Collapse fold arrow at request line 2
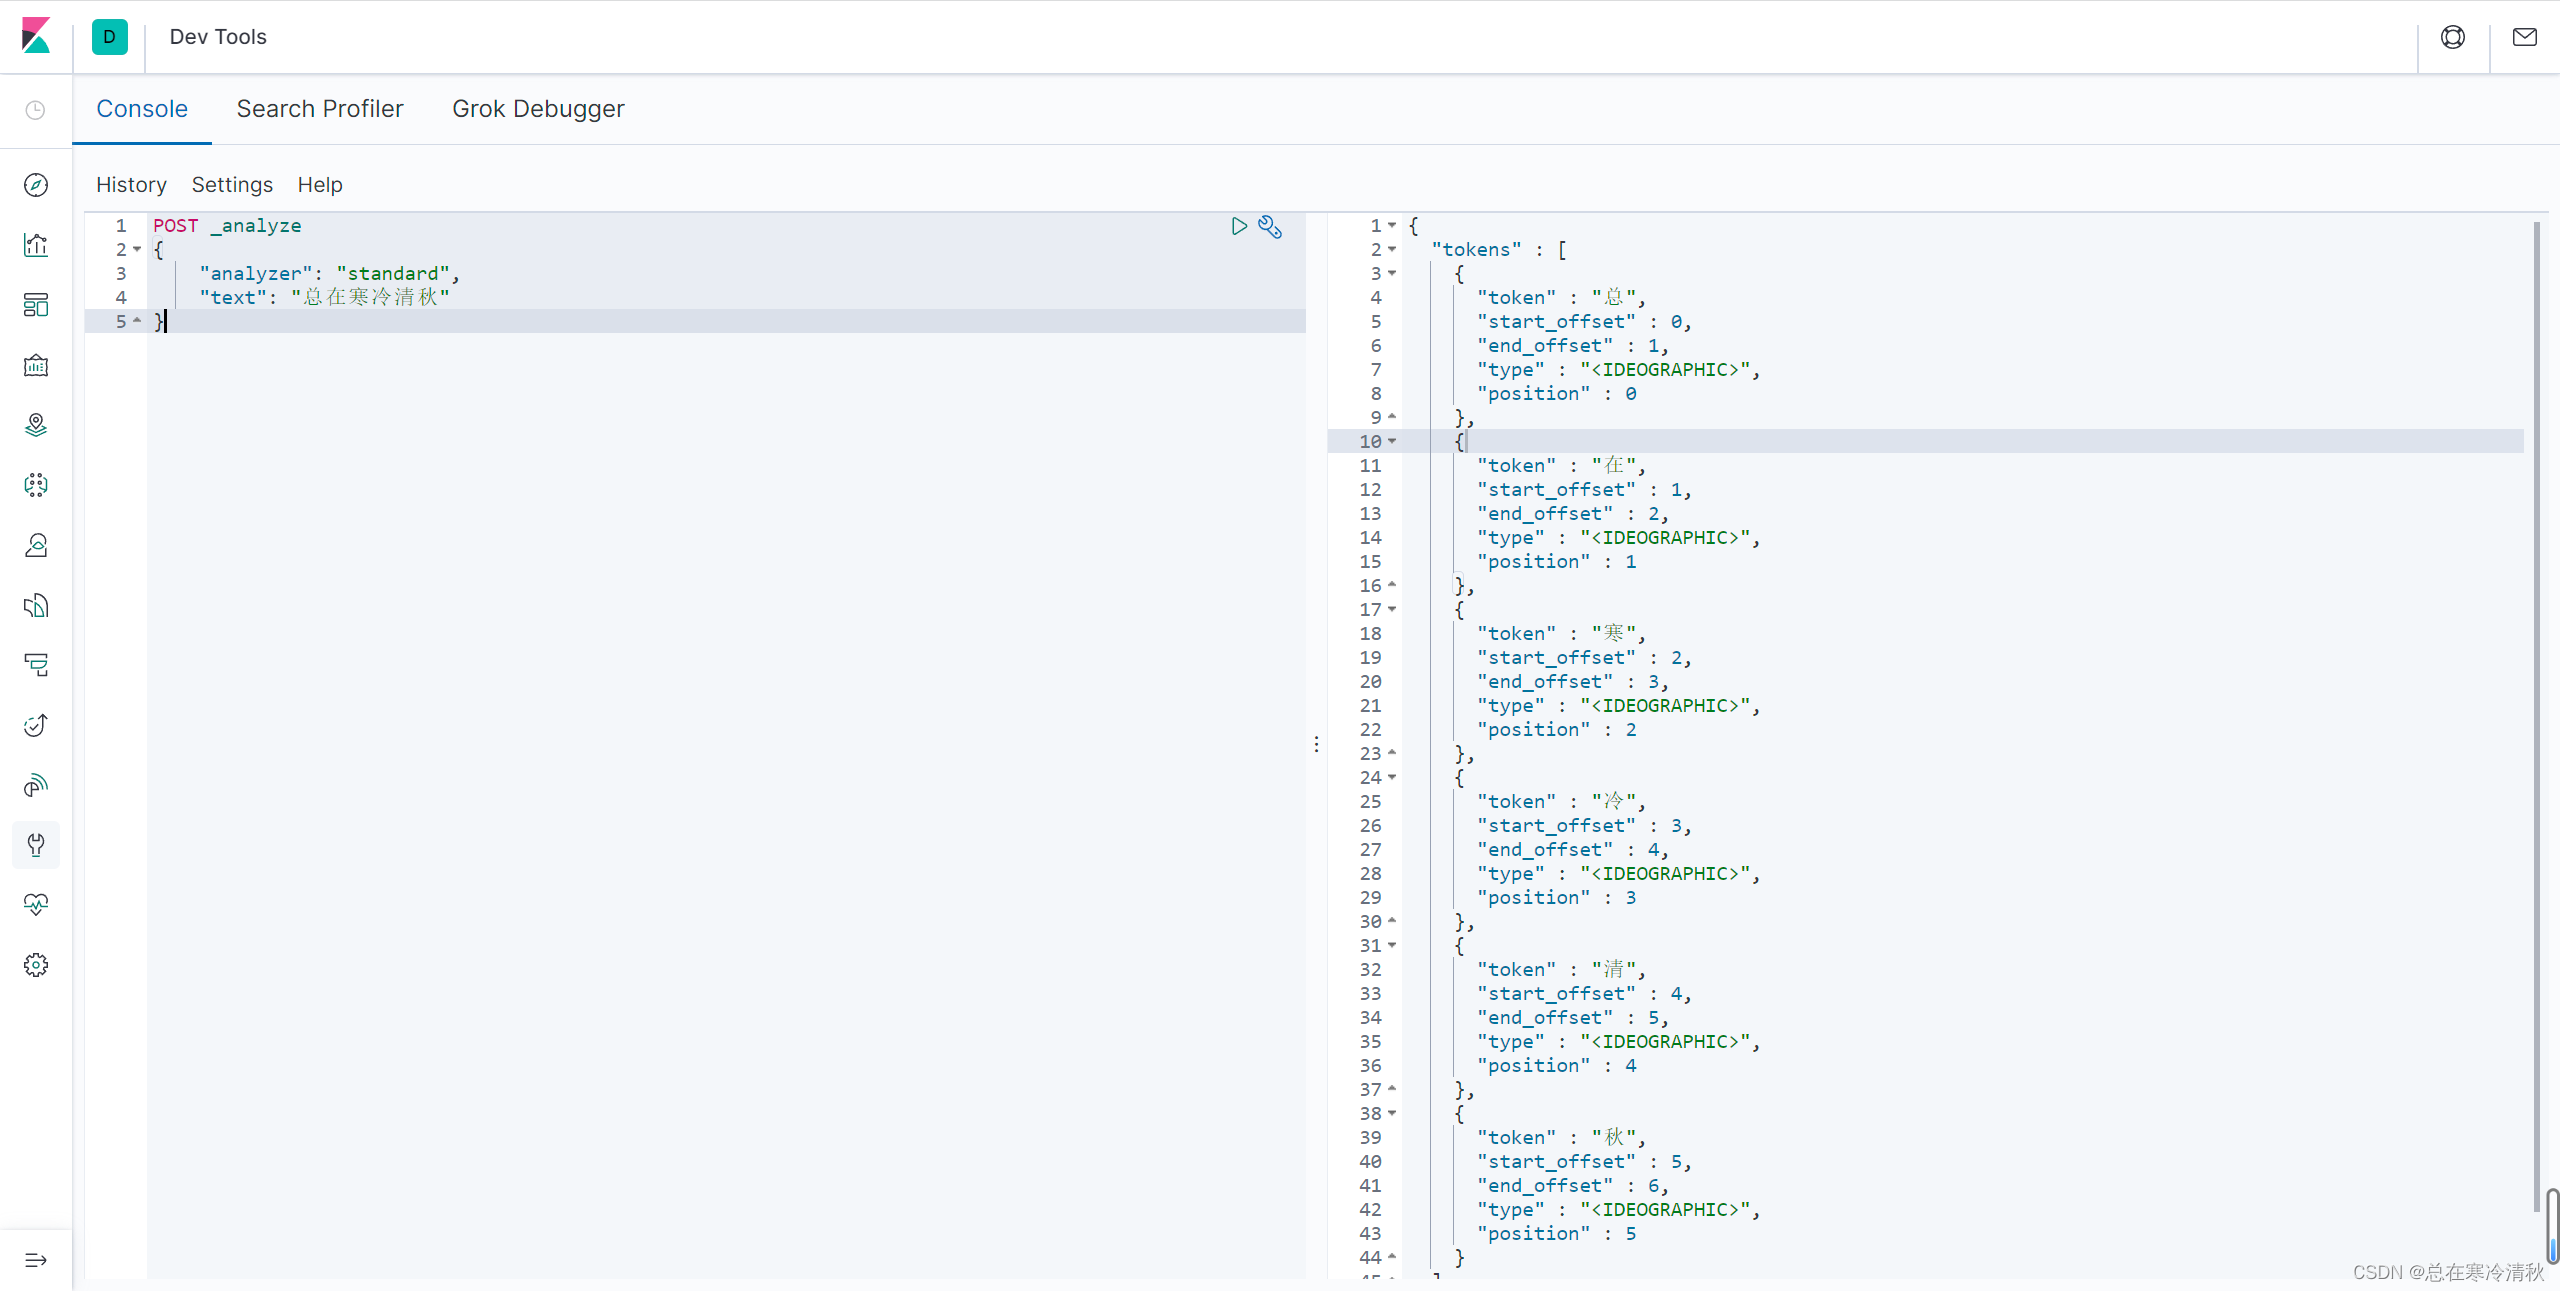The height and width of the screenshot is (1291, 2560). pos(137,249)
